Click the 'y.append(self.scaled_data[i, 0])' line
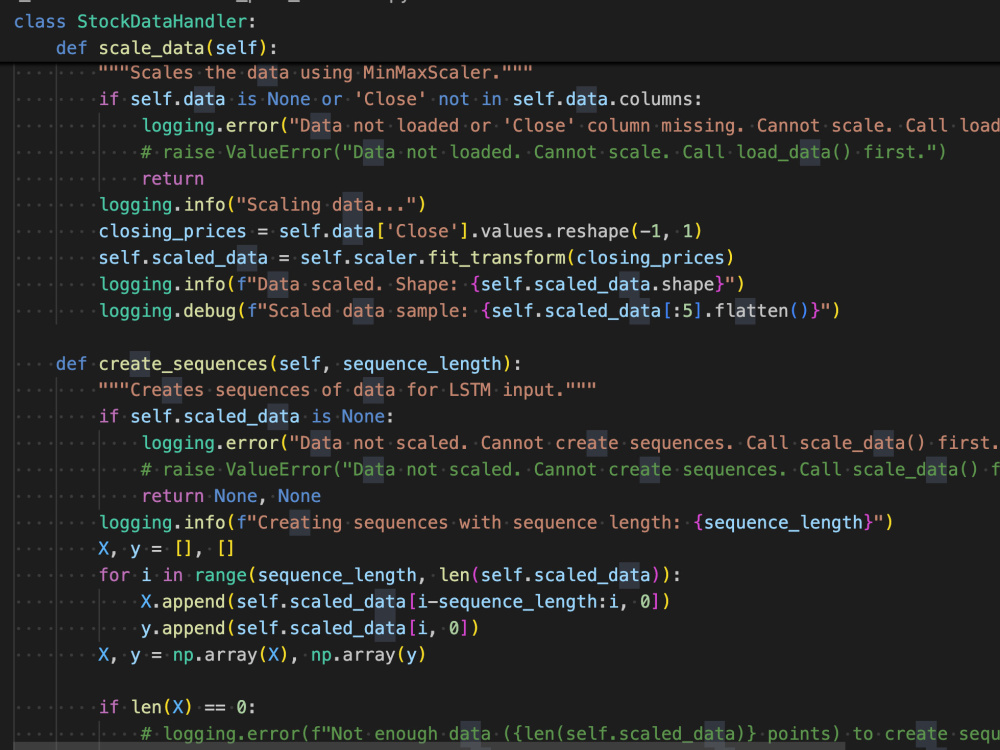1000x750 pixels. click(310, 629)
